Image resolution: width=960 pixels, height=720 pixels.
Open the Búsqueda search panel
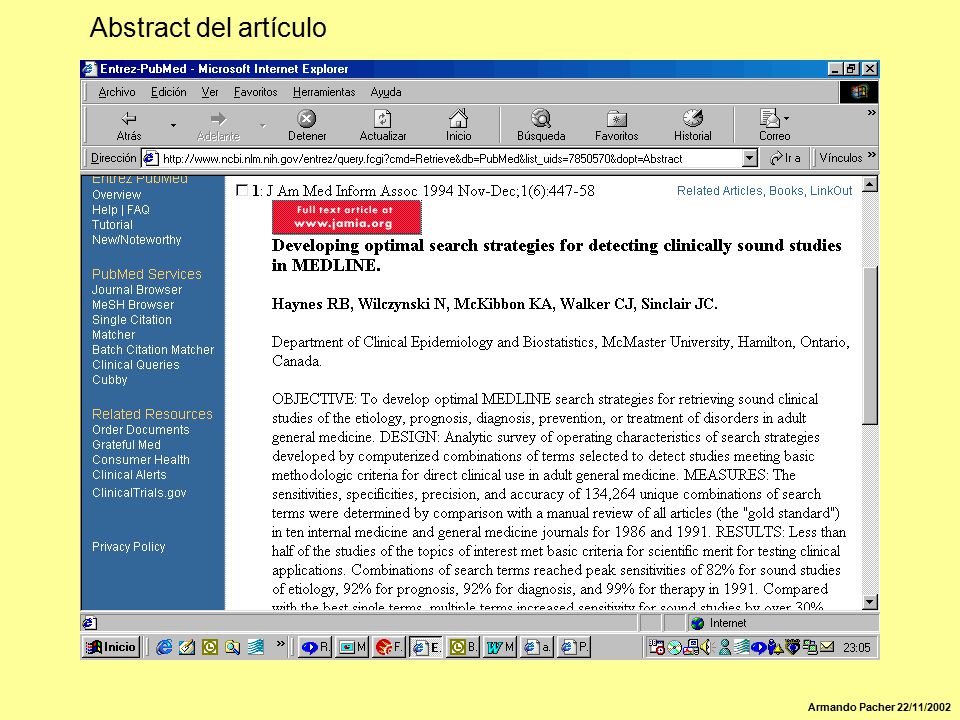[541, 126]
